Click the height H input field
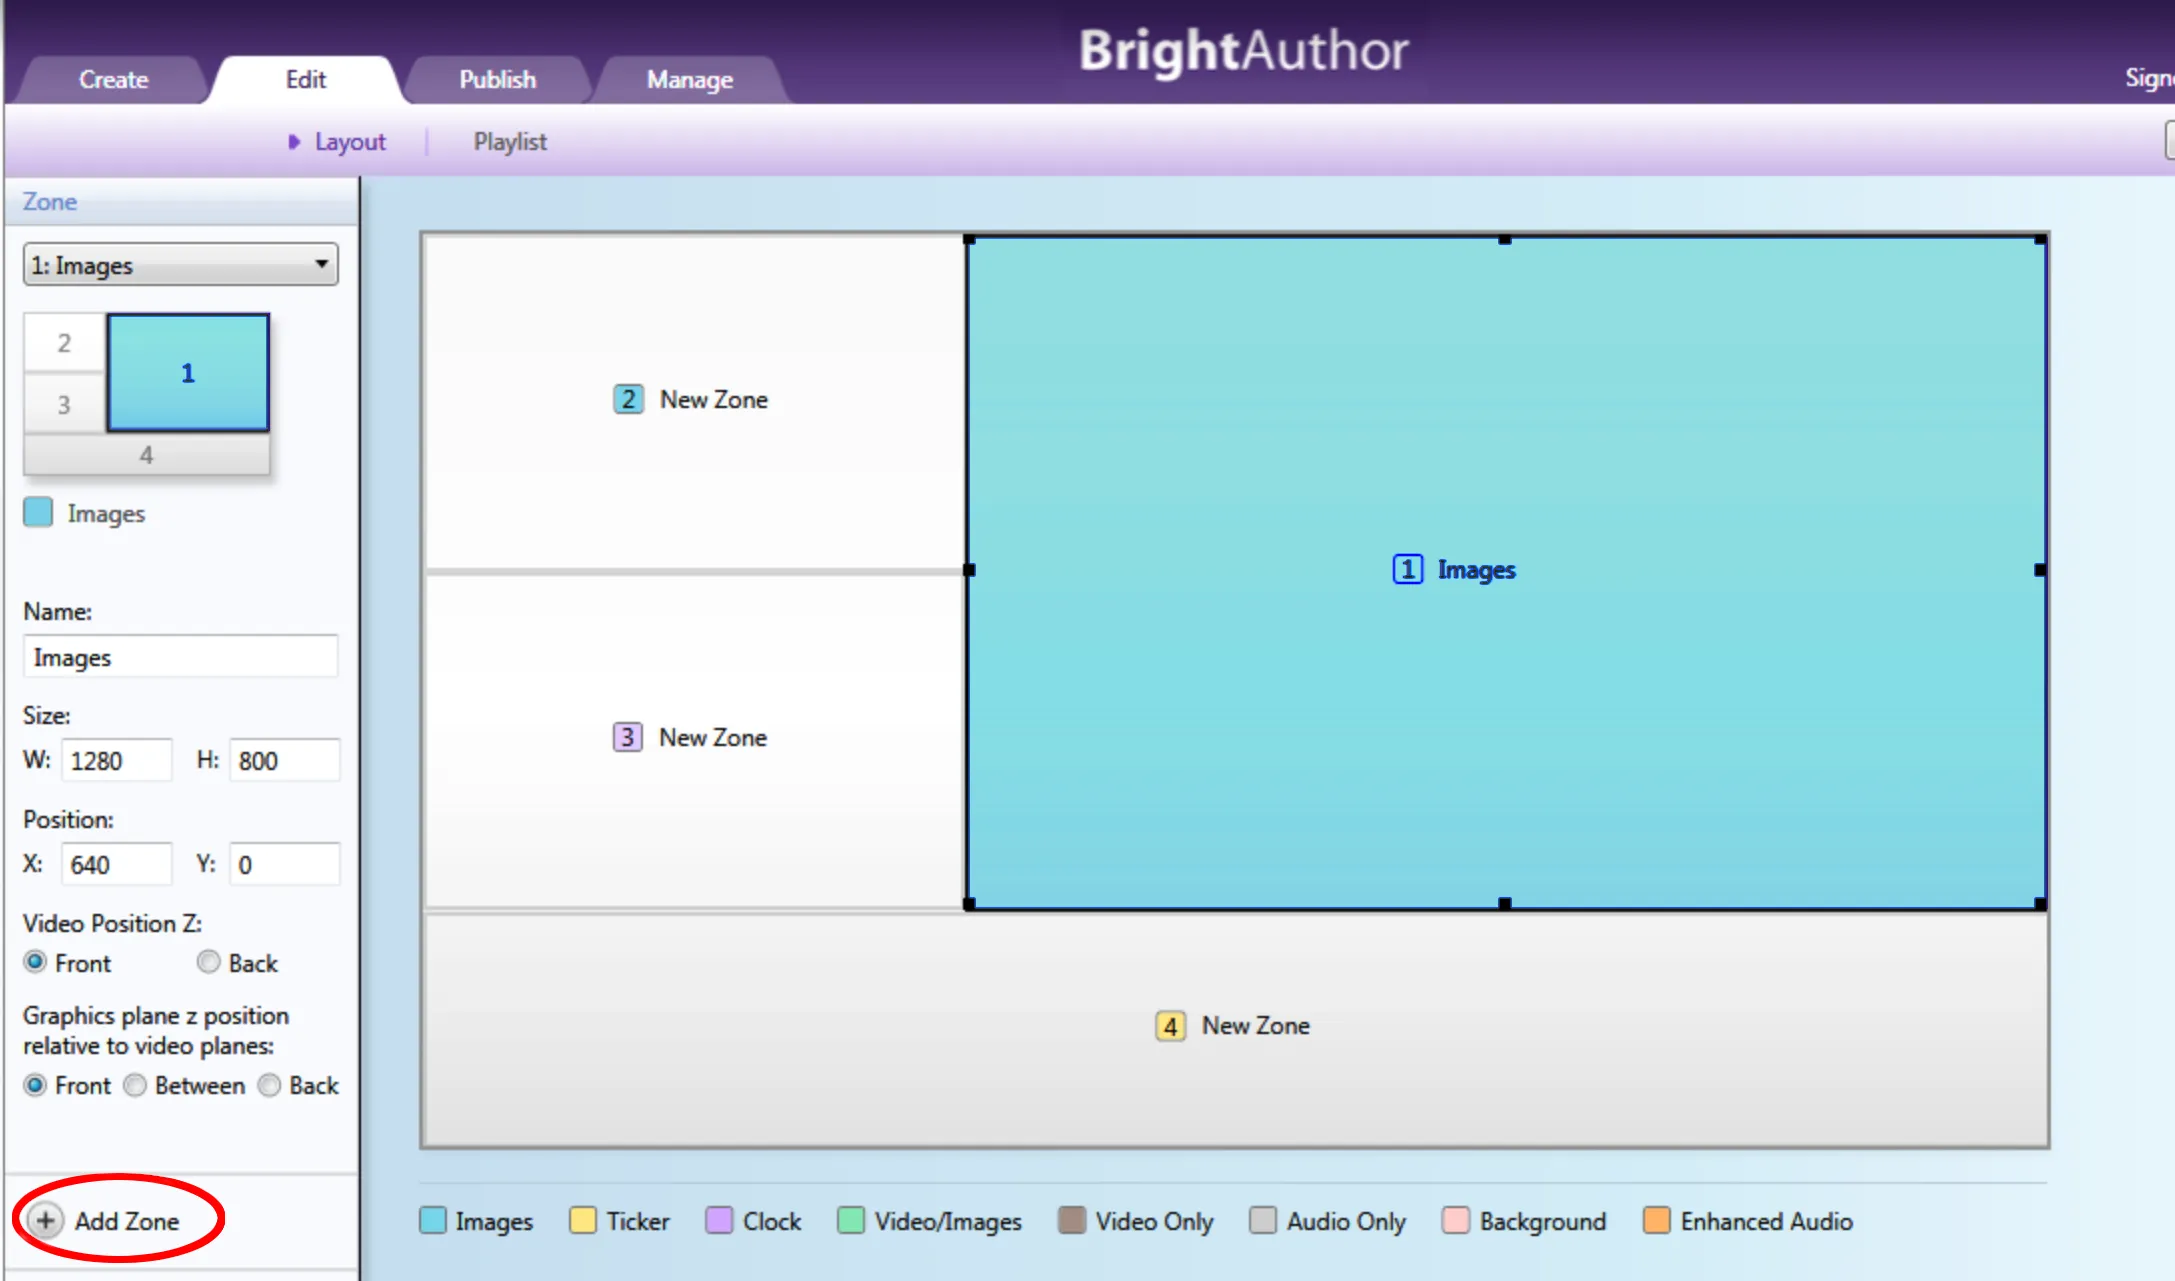Image resolution: width=2175 pixels, height=1281 pixels. pyautogui.click(x=285, y=761)
